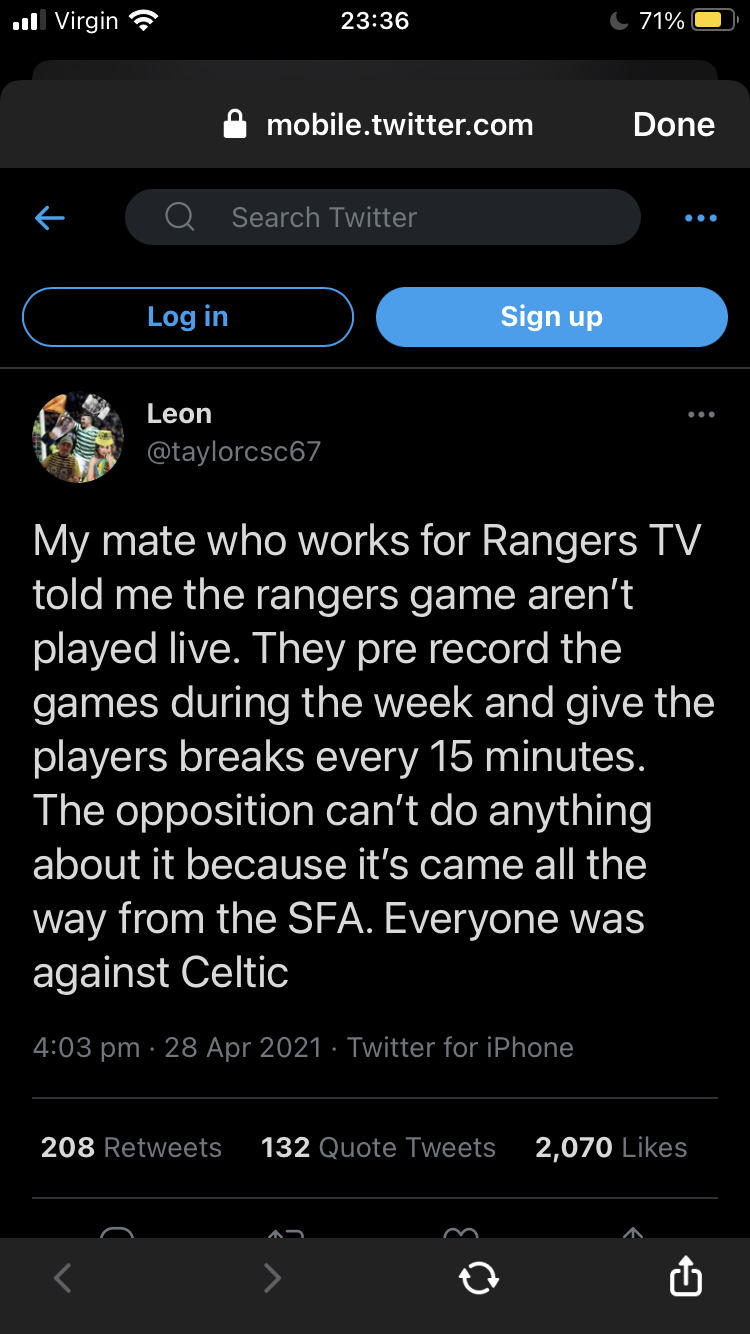Open the @taylorcsc67 handle link
Screen dimensions: 750x1334
234,452
